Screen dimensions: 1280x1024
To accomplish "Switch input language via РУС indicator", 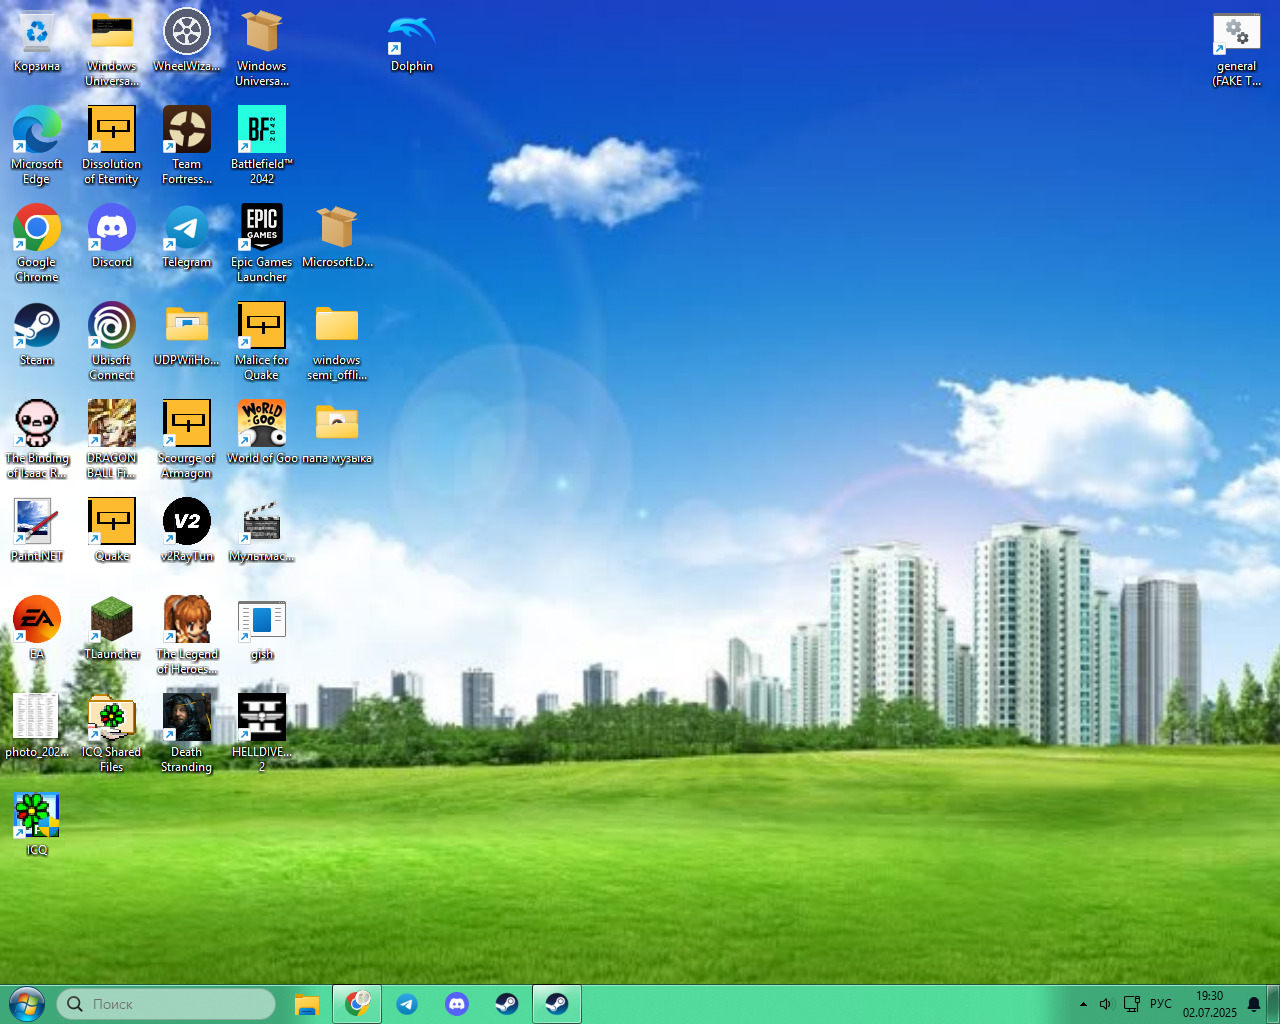I will click(x=1160, y=1004).
